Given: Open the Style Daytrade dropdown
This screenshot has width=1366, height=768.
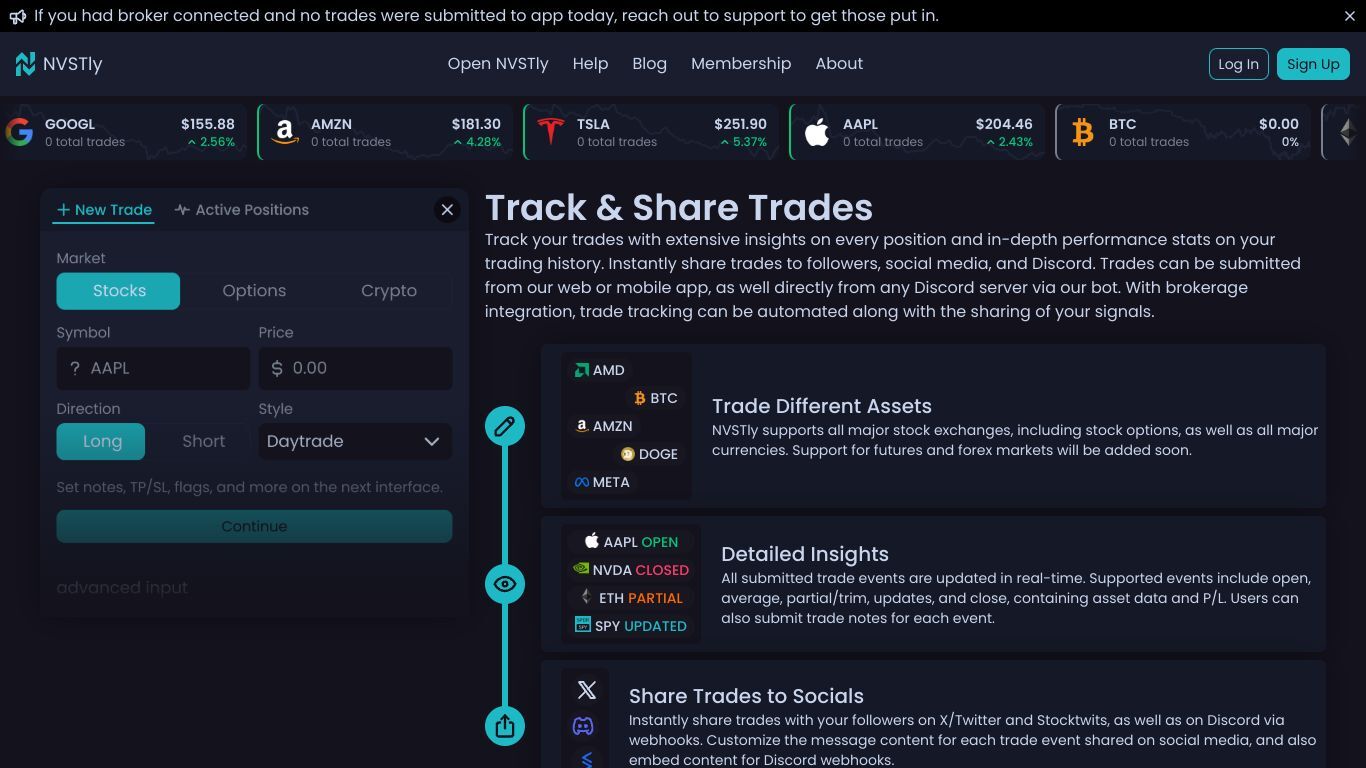Looking at the screenshot, I should [x=355, y=441].
